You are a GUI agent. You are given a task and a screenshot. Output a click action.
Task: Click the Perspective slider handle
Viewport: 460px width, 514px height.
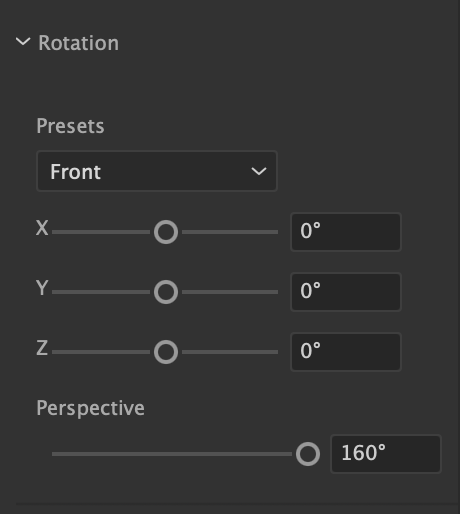click(x=308, y=454)
